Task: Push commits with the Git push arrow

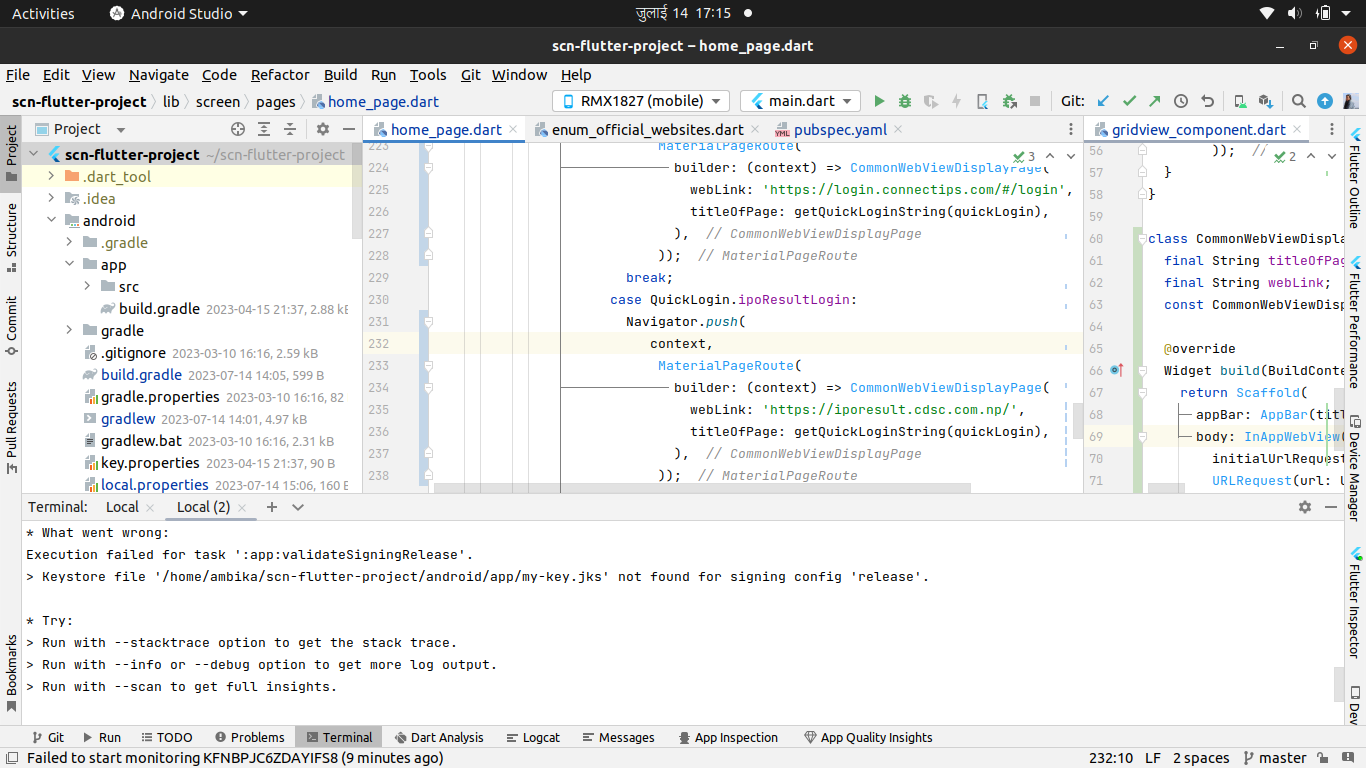Action: point(1155,101)
